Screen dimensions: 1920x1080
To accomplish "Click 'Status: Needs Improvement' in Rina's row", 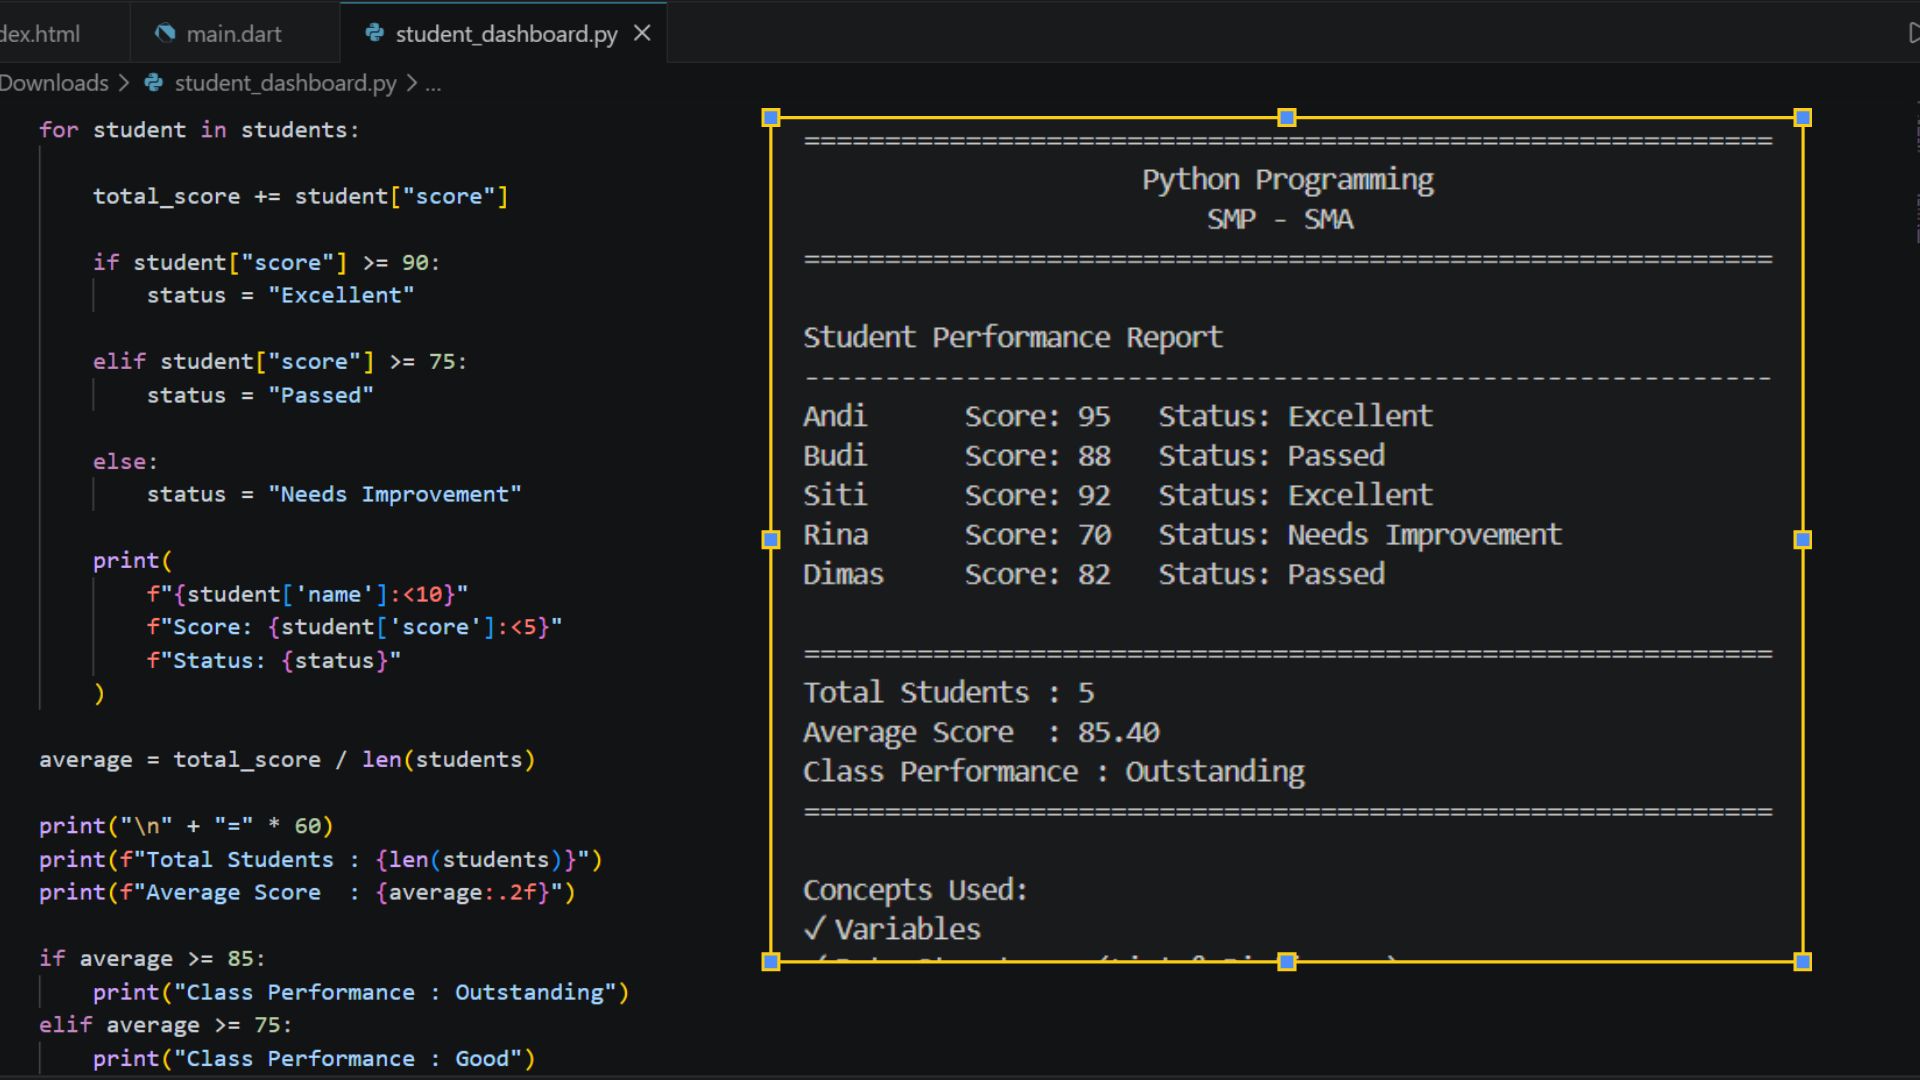I will point(1360,535).
